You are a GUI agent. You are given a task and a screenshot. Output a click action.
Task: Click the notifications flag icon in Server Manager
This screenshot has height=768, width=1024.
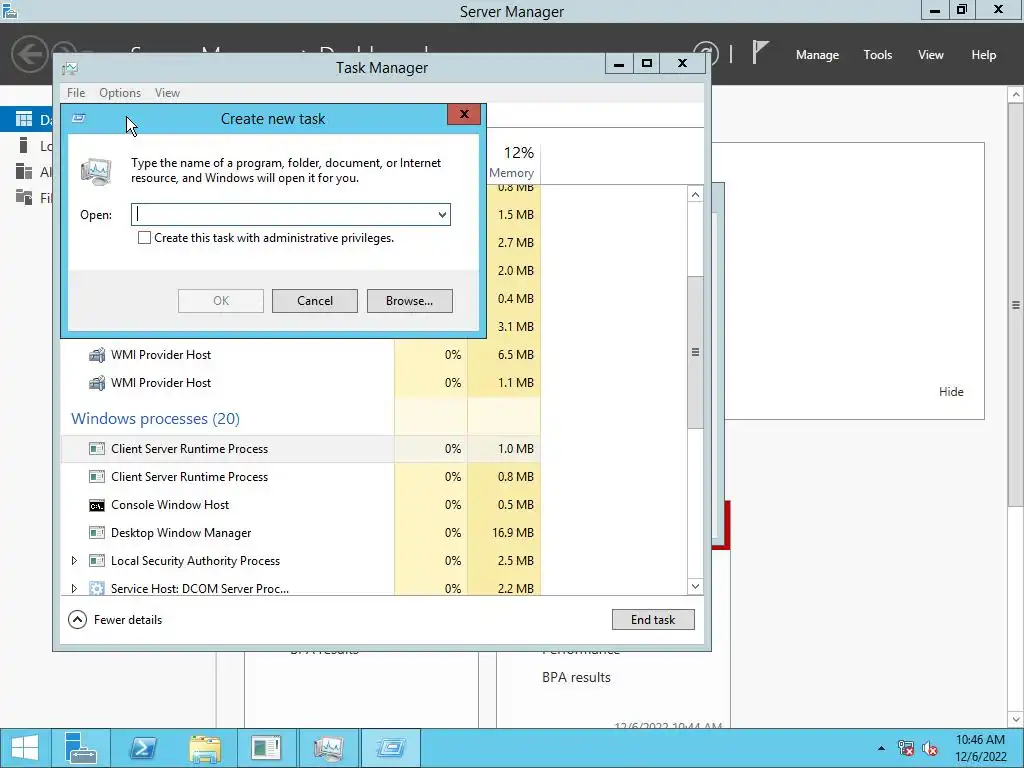(x=760, y=52)
